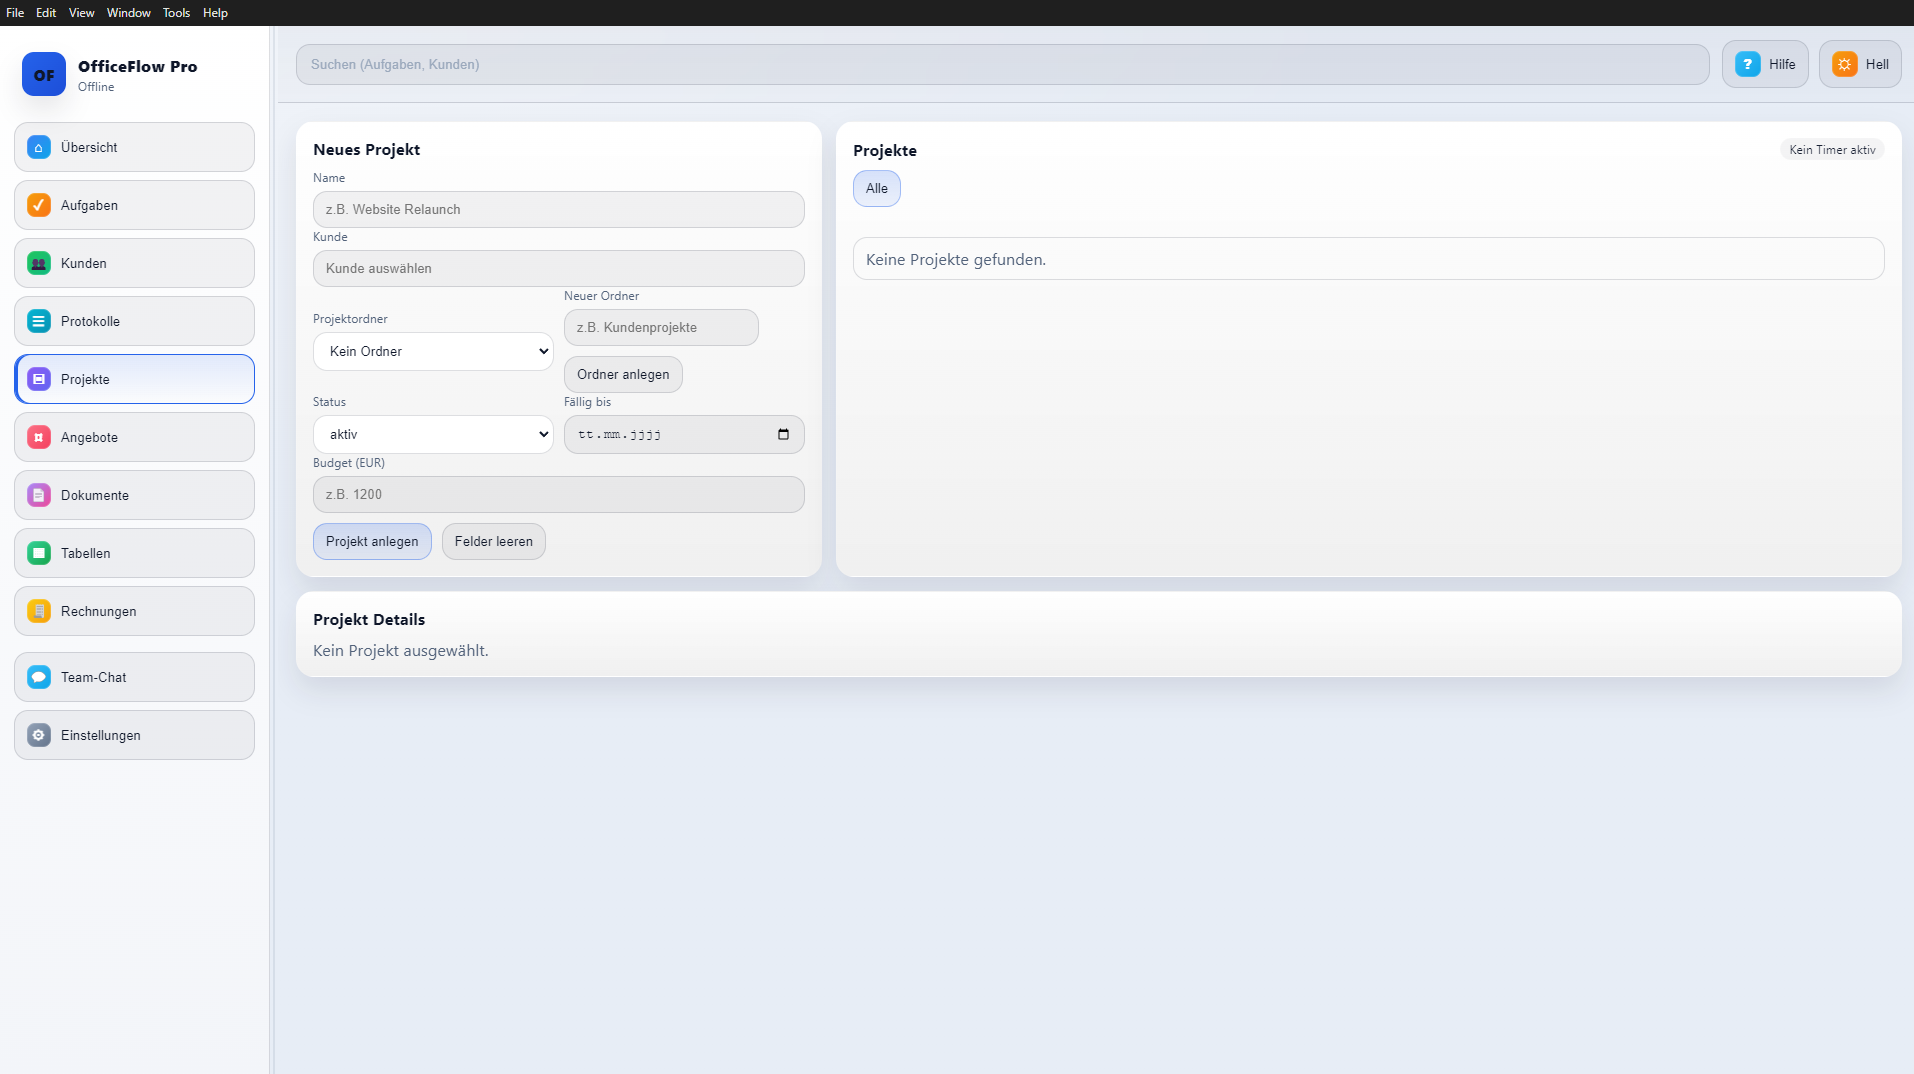1914x1074 pixels.
Task: Click the yellow Rechnungen icon
Action: 39,611
